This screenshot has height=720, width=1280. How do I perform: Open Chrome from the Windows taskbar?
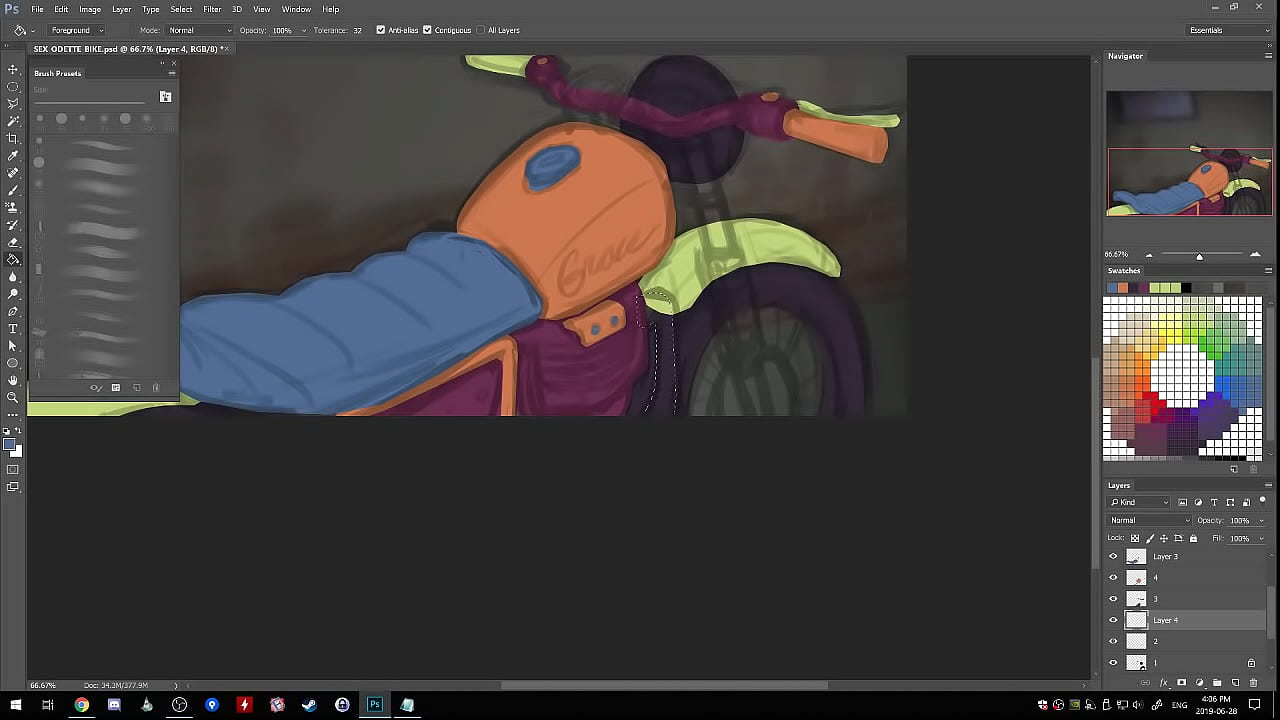tap(81, 705)
